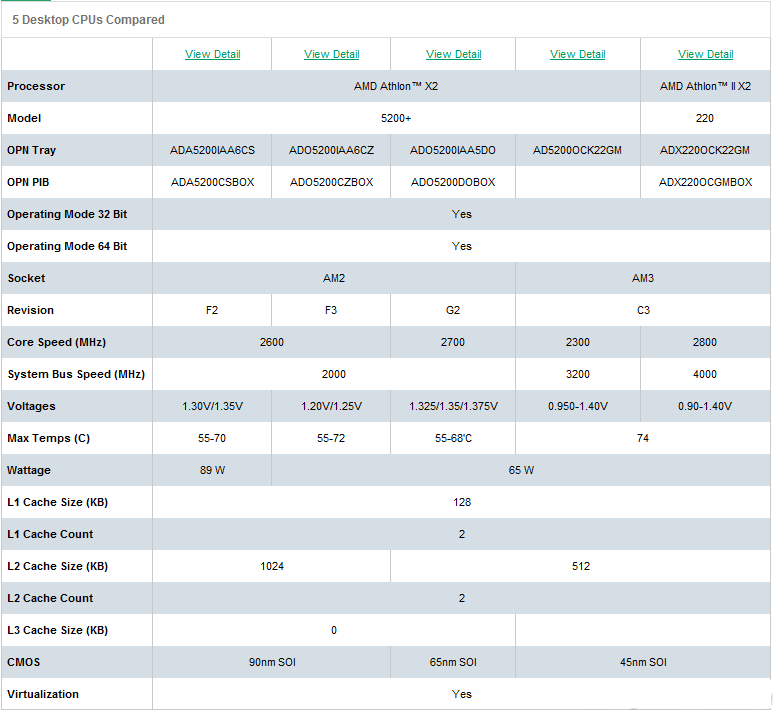Click OPN PIB value 'ADO5200CZBOX'
Image resolution: width=773 pixels, height=710 pixels.
click(x=331, y=182)
